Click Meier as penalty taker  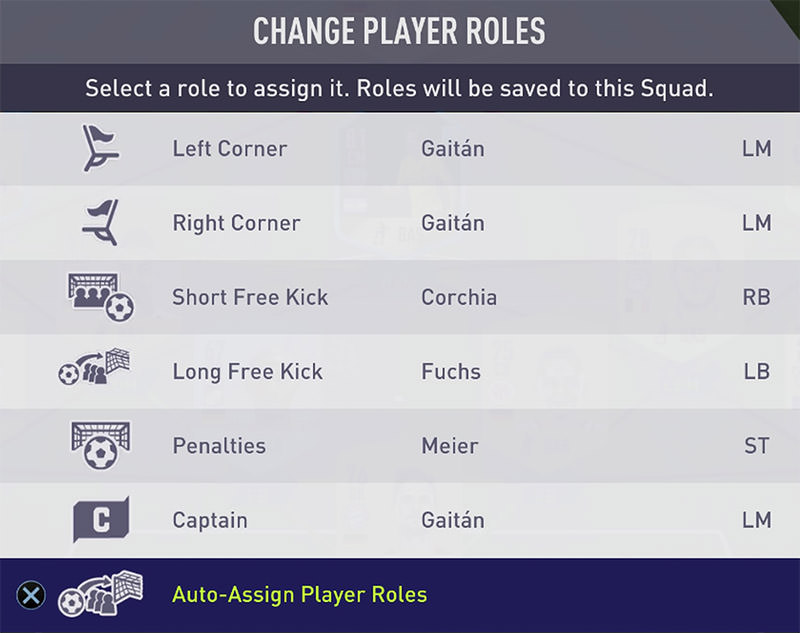tap(451, 446)
